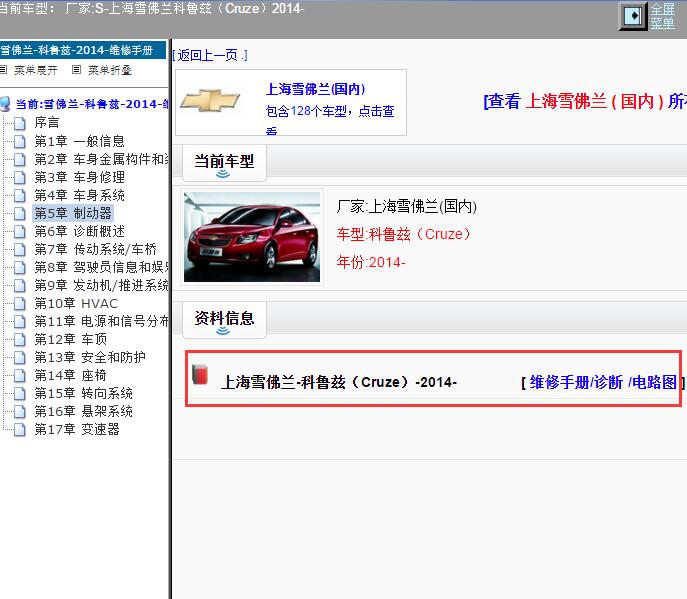Open 第6章 诊断概述
The width and height of the screenshot is (687, 599).
point(79,231)
